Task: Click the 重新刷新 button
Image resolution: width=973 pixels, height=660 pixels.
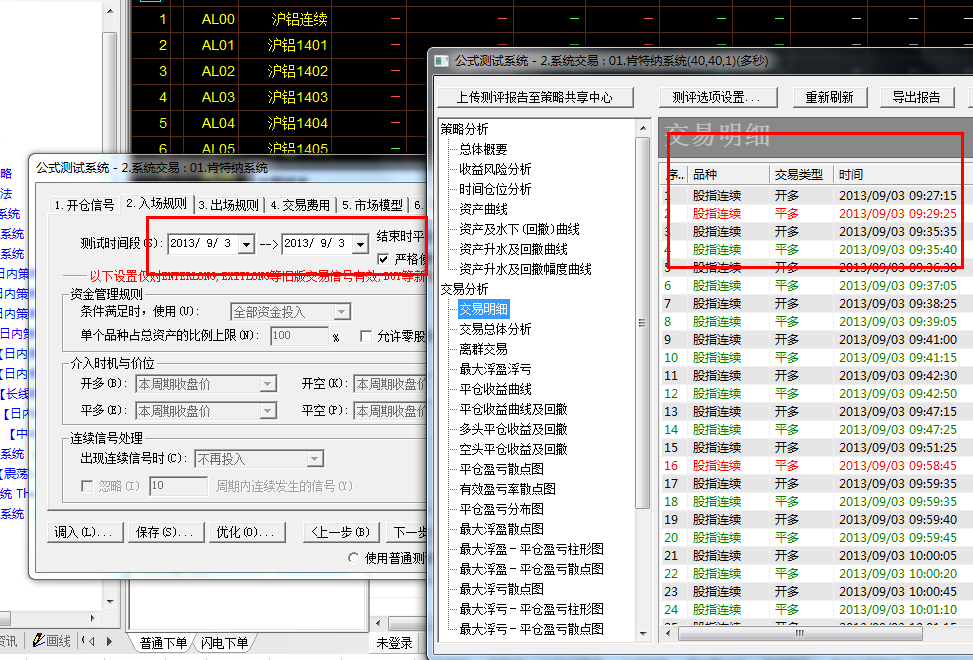Action: pyautogui.click(x=829, y=97)
